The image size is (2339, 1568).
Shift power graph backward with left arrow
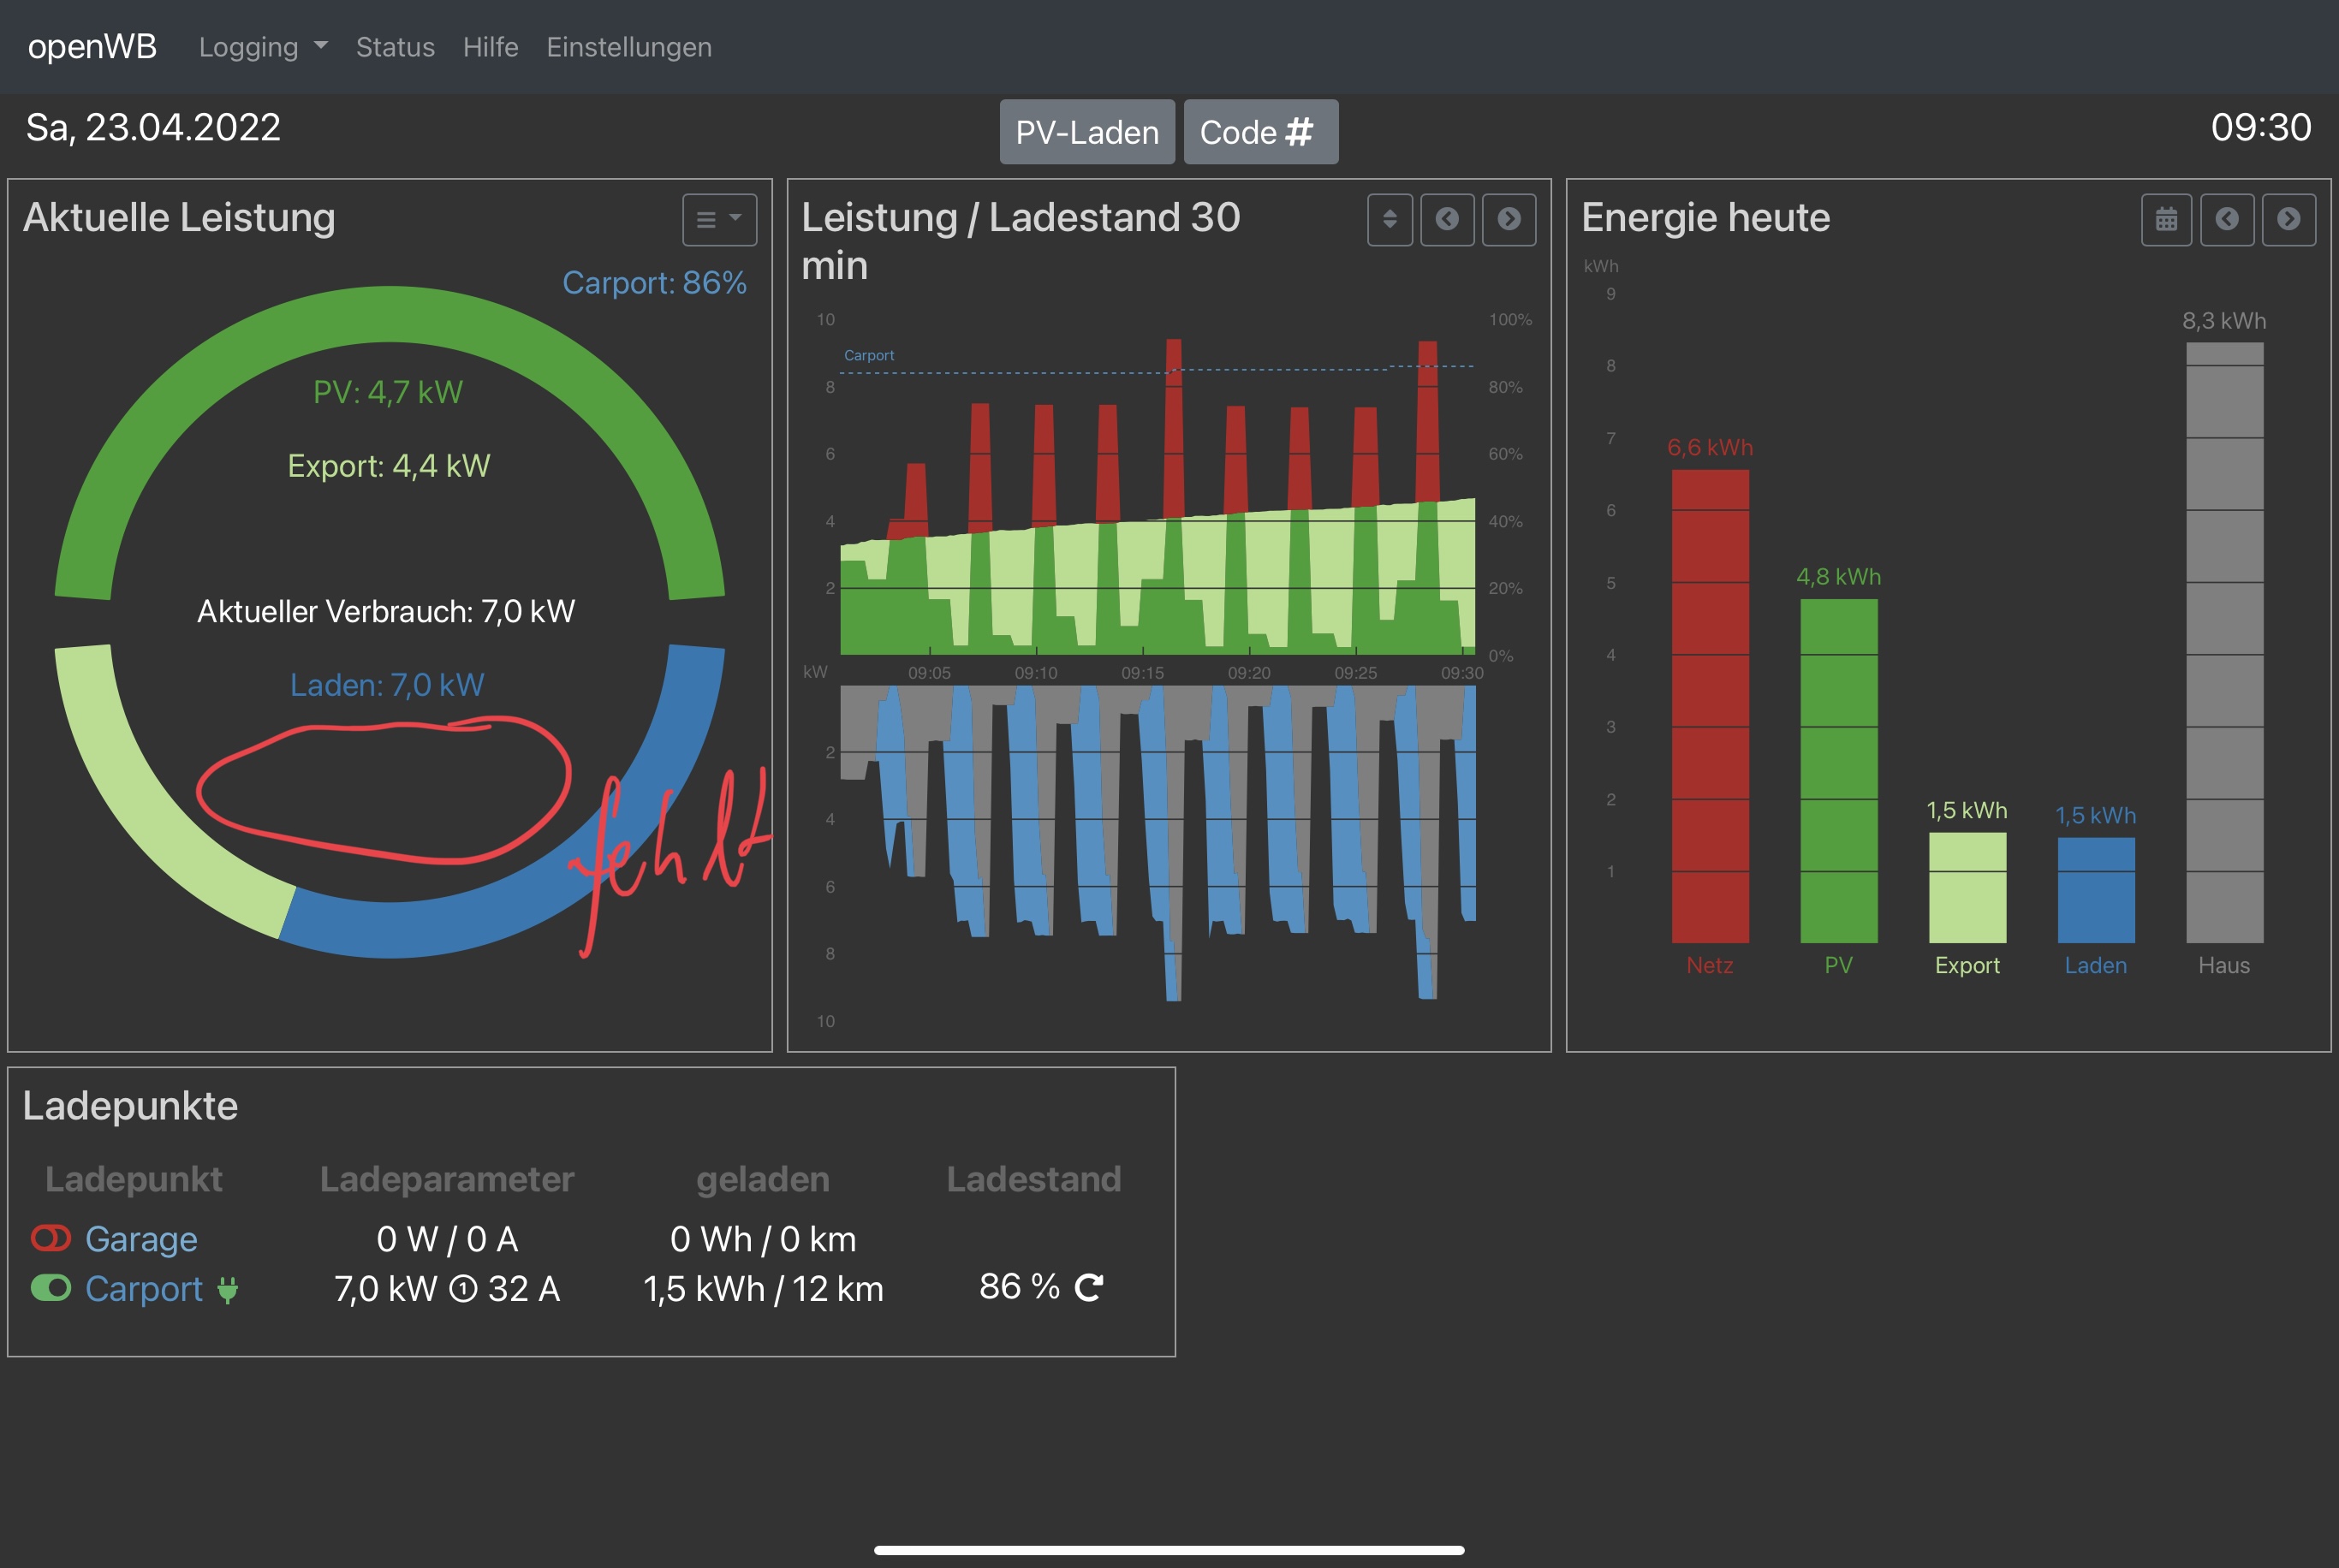pyautogui.click(x=1447, y=219)
